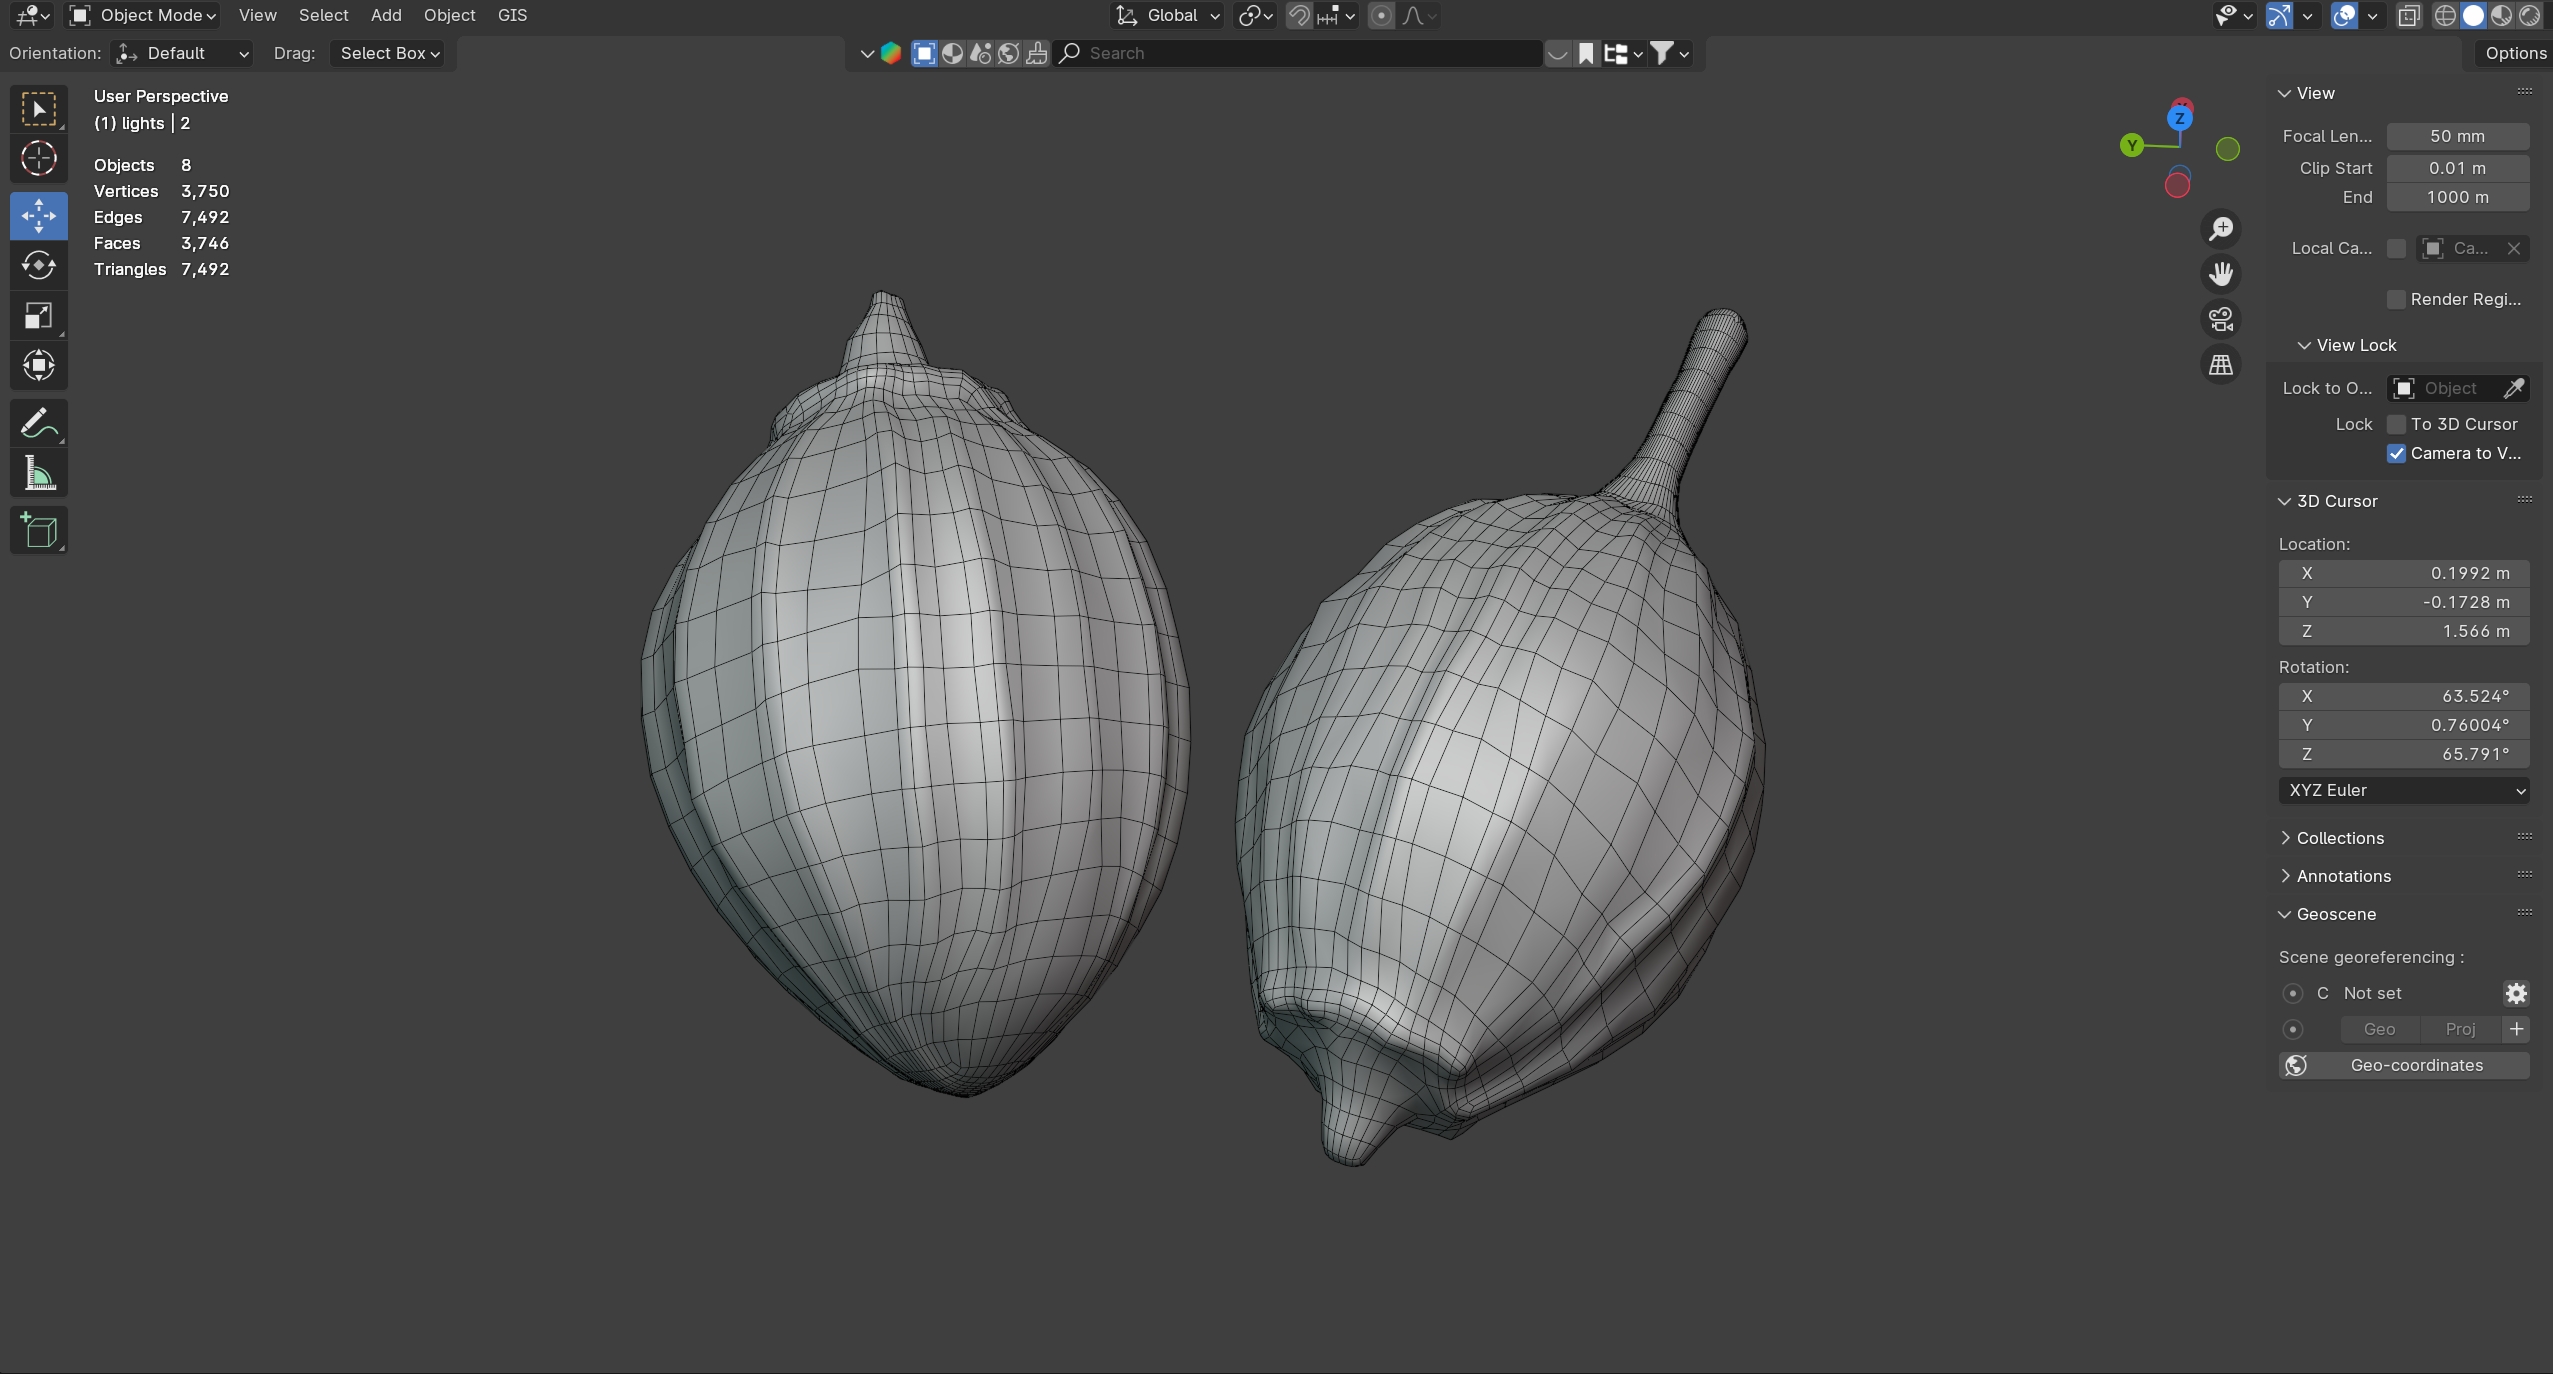Click the orthographic/perspective grid icon
The image size is (2553, 1374).
click(2221, 365)
